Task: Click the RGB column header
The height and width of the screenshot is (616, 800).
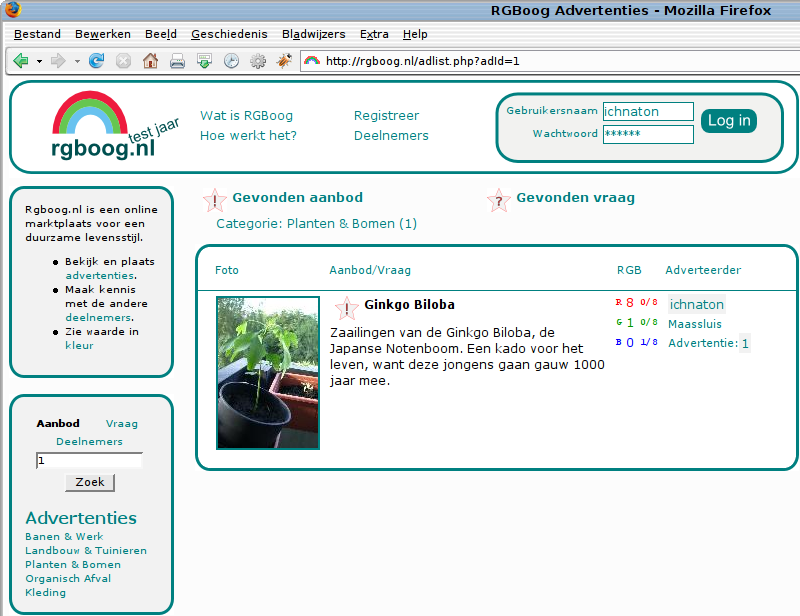Action: pyautogui.click(x=629, y=270)
